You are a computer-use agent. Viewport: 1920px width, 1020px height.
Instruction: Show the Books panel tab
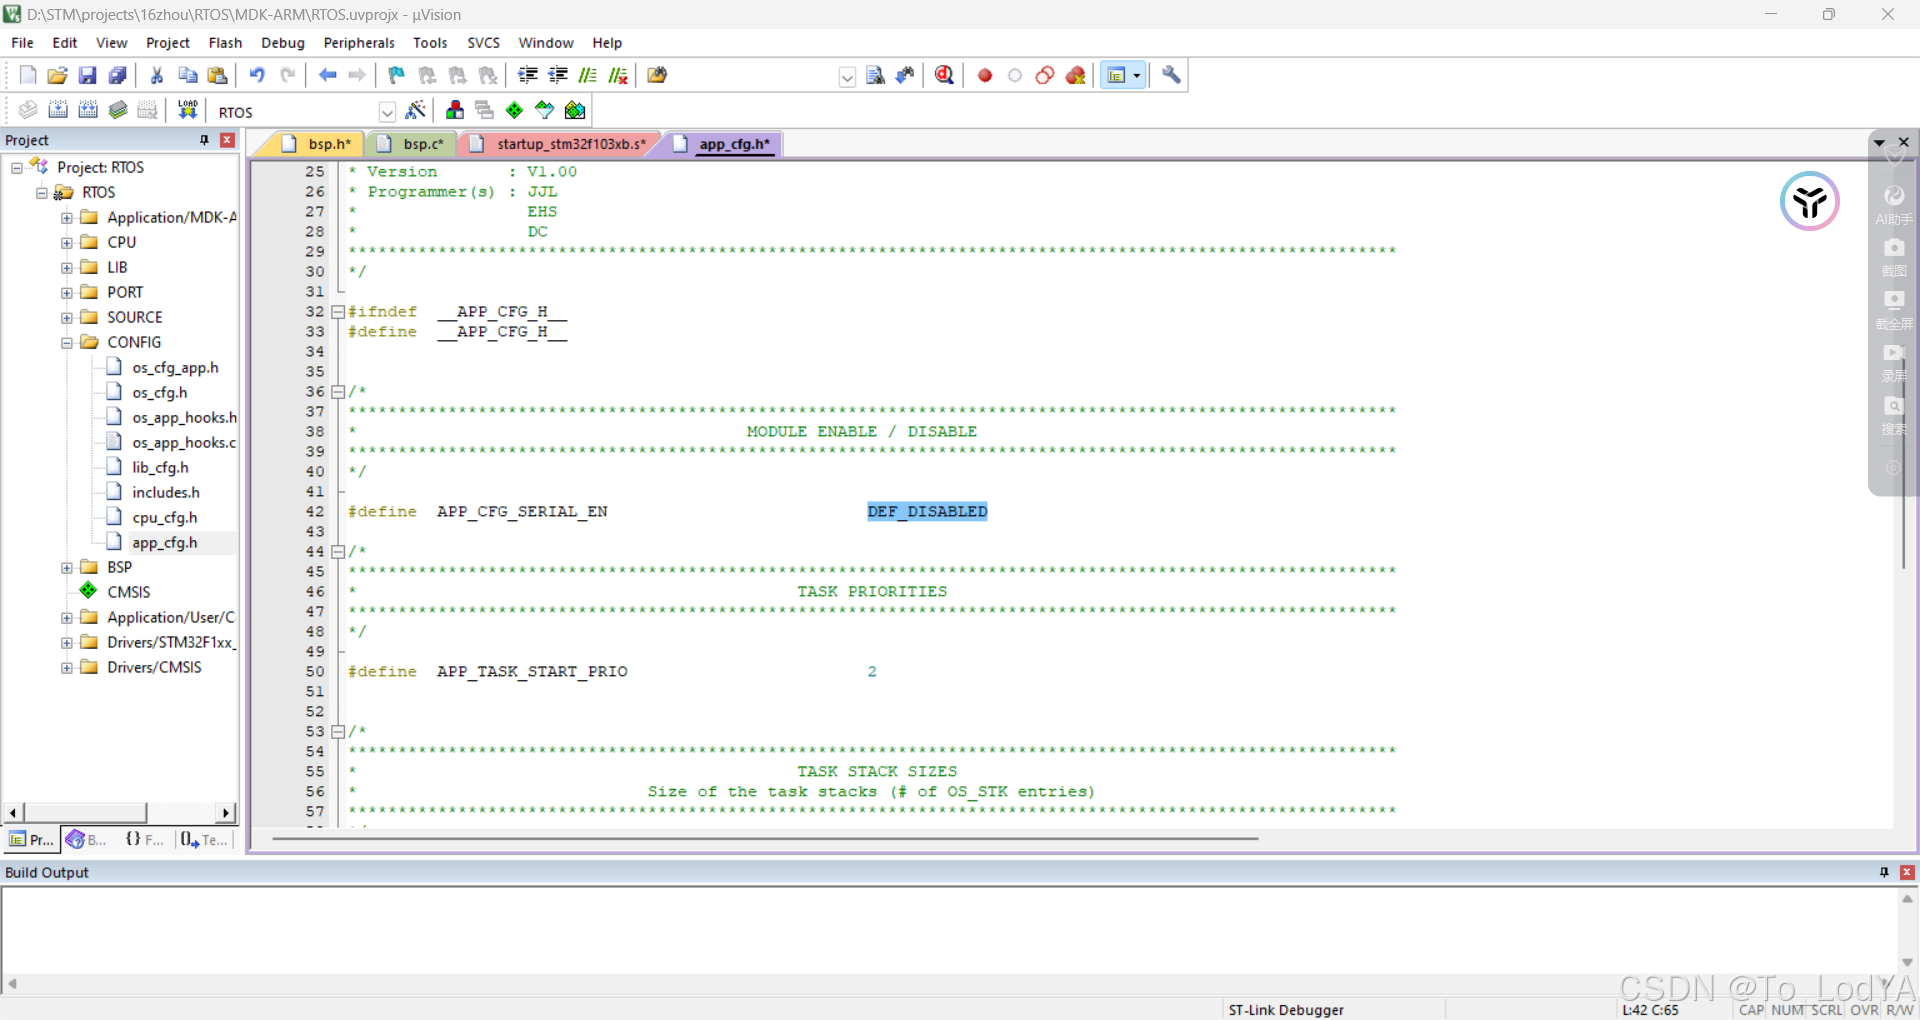[x=87, y=840]
